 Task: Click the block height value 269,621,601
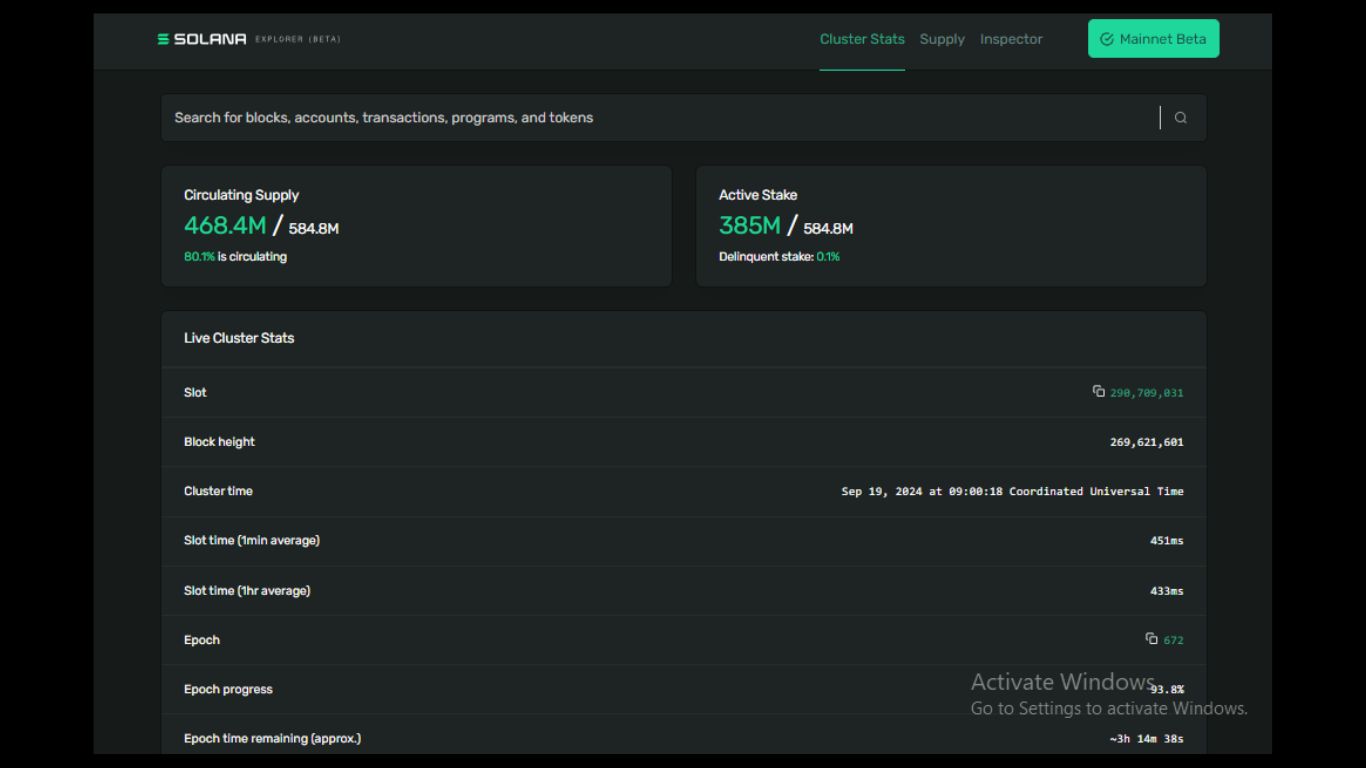[x=1146, y=442]
